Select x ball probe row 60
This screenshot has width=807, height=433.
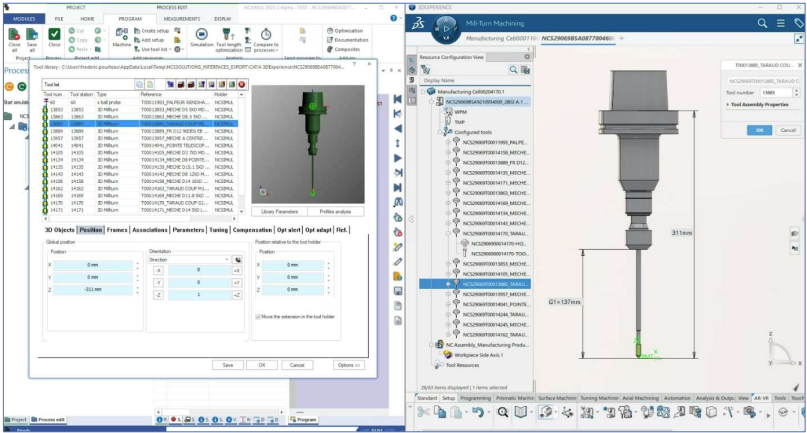coord(140,102)
